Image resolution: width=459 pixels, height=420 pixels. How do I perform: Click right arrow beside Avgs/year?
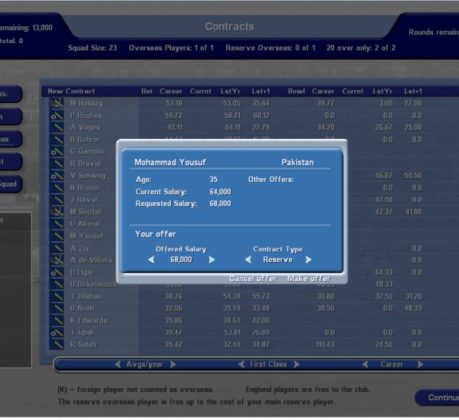pyautogui.click(x=173, y=364)
